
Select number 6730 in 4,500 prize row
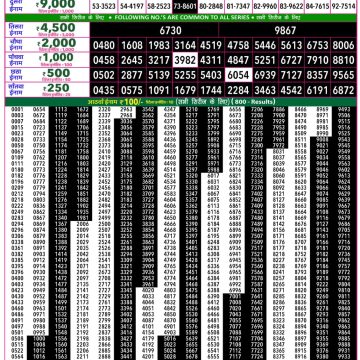pyautogui.click(x=170, y=30)
